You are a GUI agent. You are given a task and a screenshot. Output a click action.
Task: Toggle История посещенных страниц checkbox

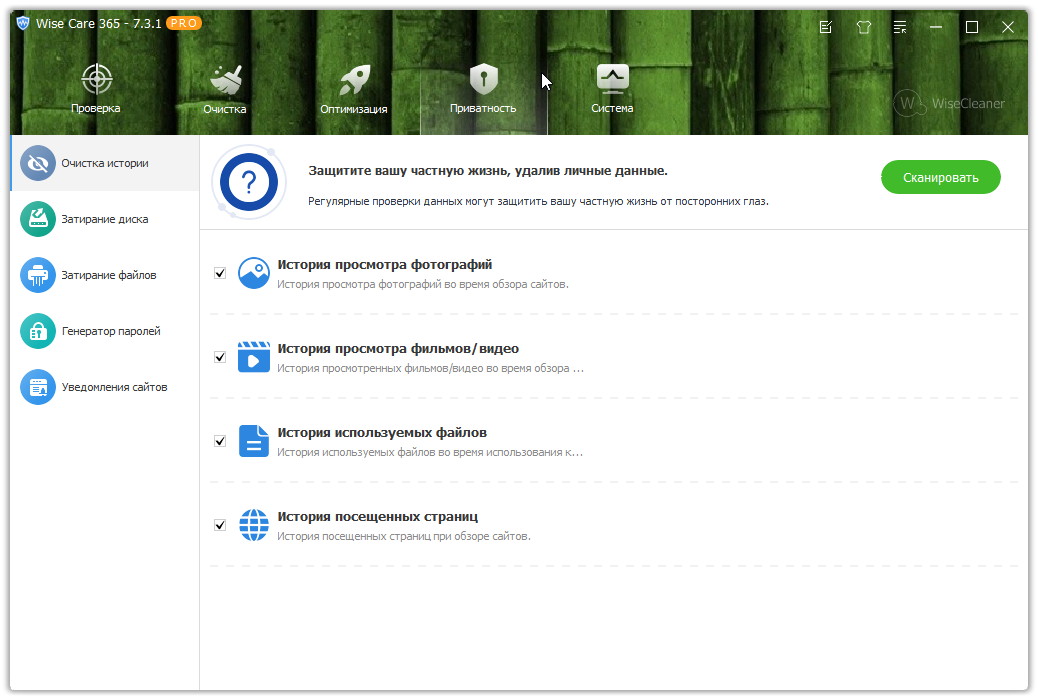pos(220,525)
